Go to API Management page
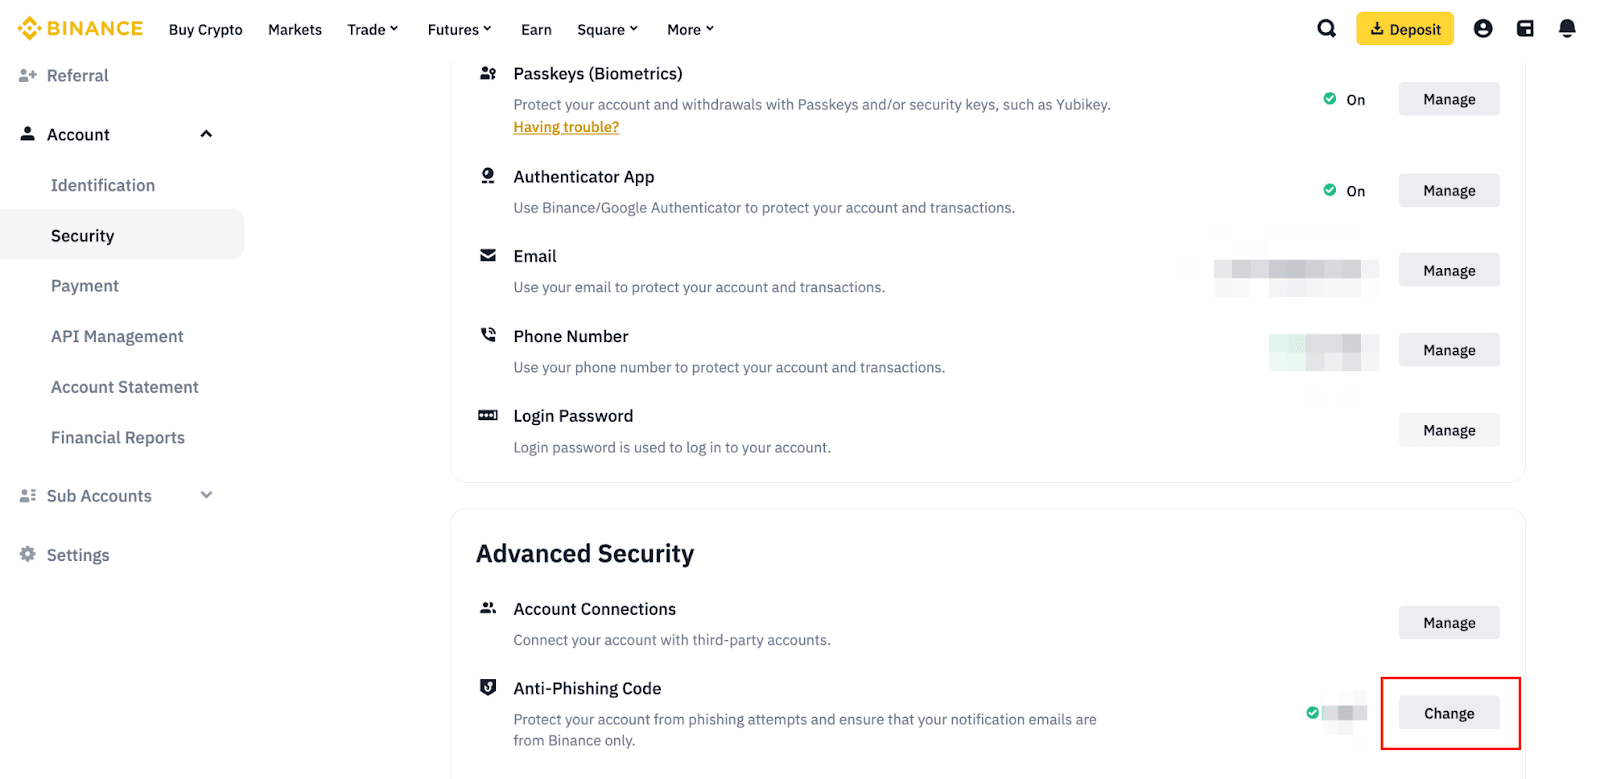Viewport: 1600px width, 779px height. [117, 337]
